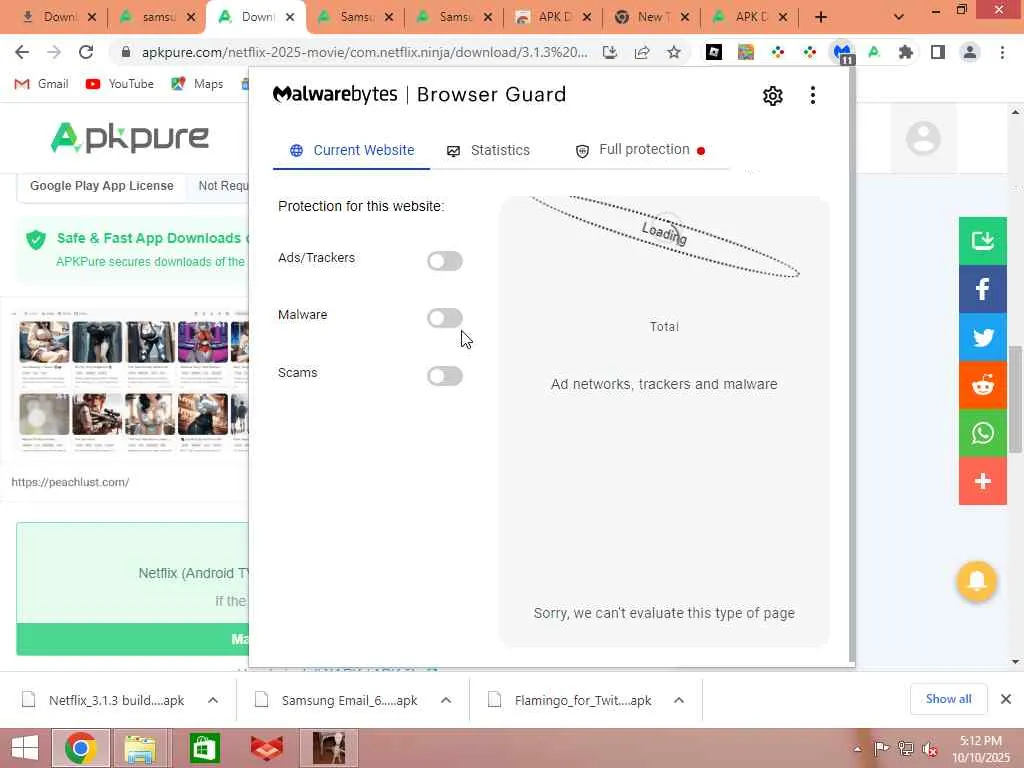
Task: Expand Netflix_3.1.3 apk download options
Action: pyautogui.click(x=213, y=700)
